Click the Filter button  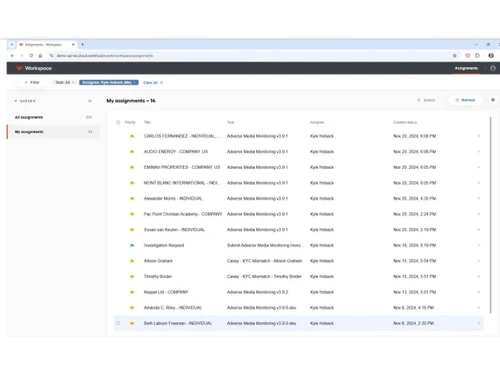(x=32, y=82)
